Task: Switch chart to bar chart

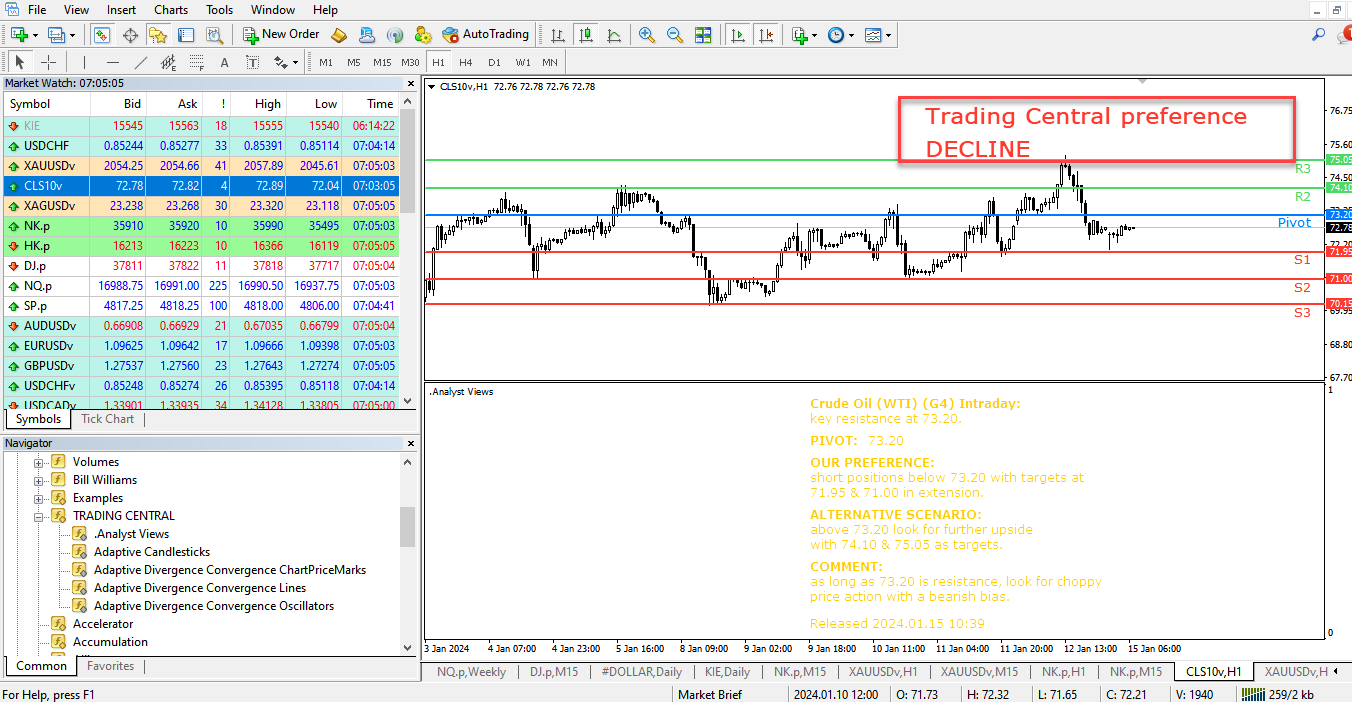Action: coord(560,35)
